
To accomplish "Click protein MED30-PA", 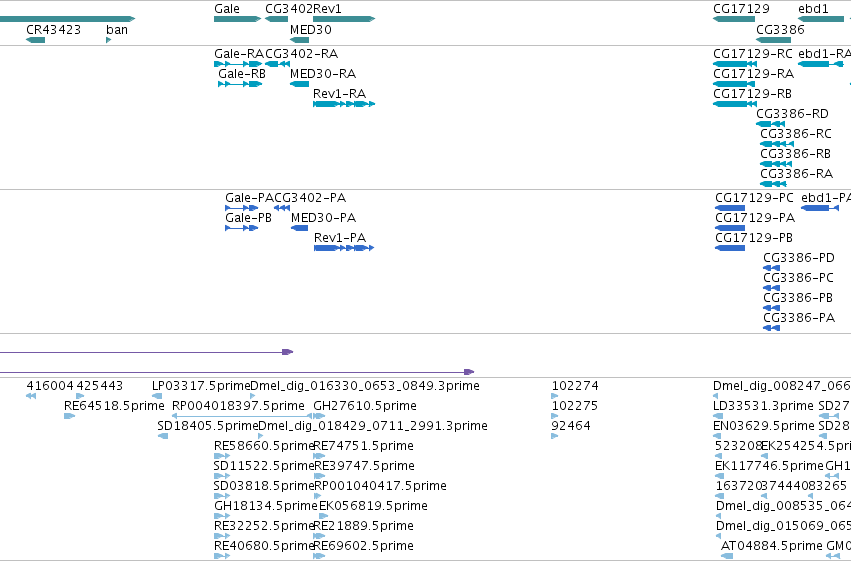I will (300, 228).
